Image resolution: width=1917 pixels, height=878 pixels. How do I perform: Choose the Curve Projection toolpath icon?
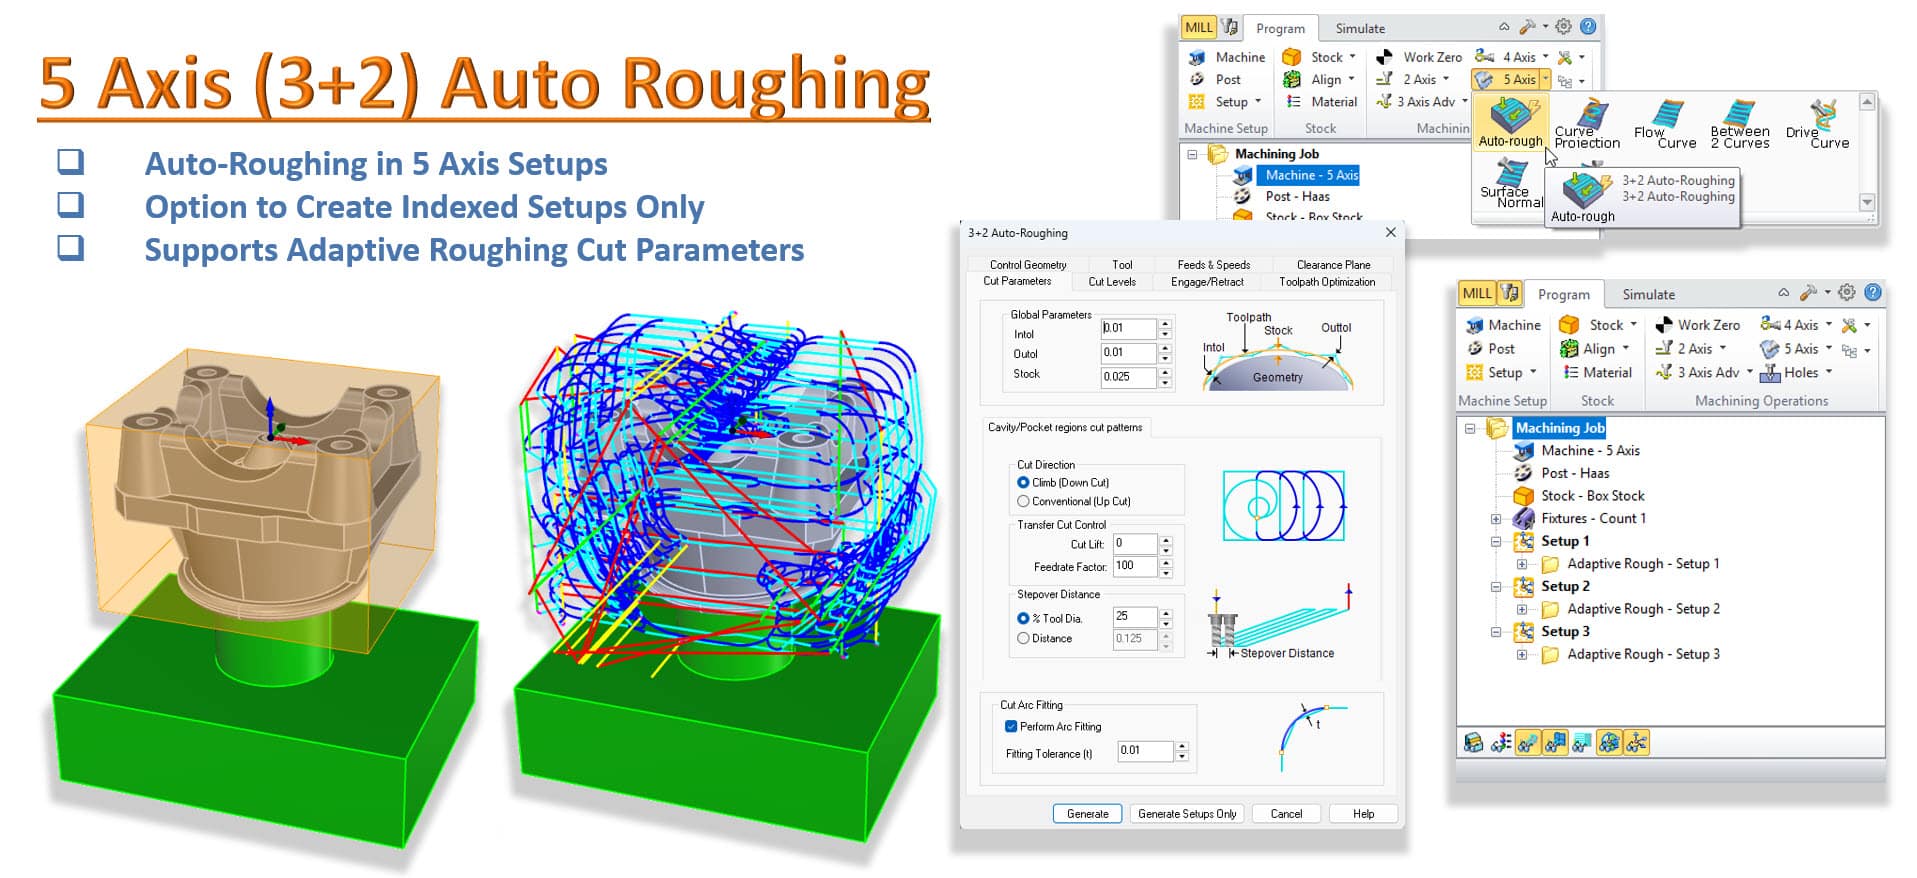(x=1589, y=116)
